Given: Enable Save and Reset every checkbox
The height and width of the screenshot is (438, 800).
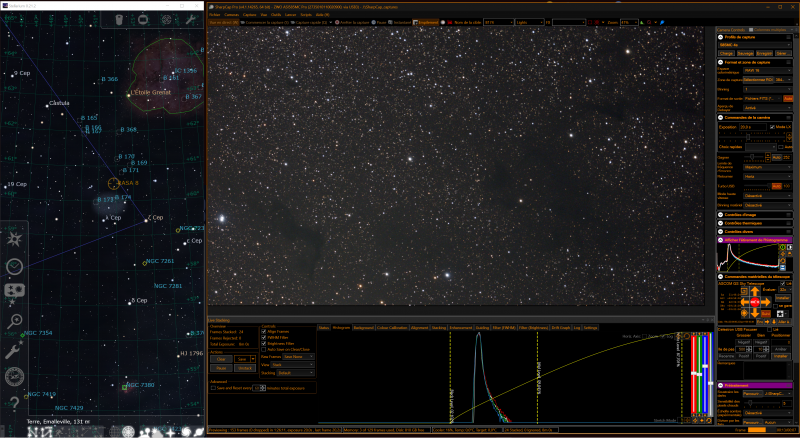Looking at the screenshot, I should 213,388.
